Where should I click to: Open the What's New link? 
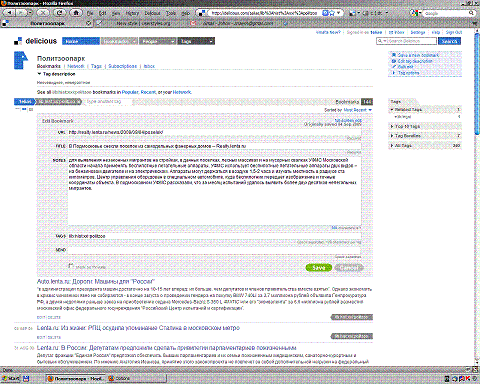point(328,32)
